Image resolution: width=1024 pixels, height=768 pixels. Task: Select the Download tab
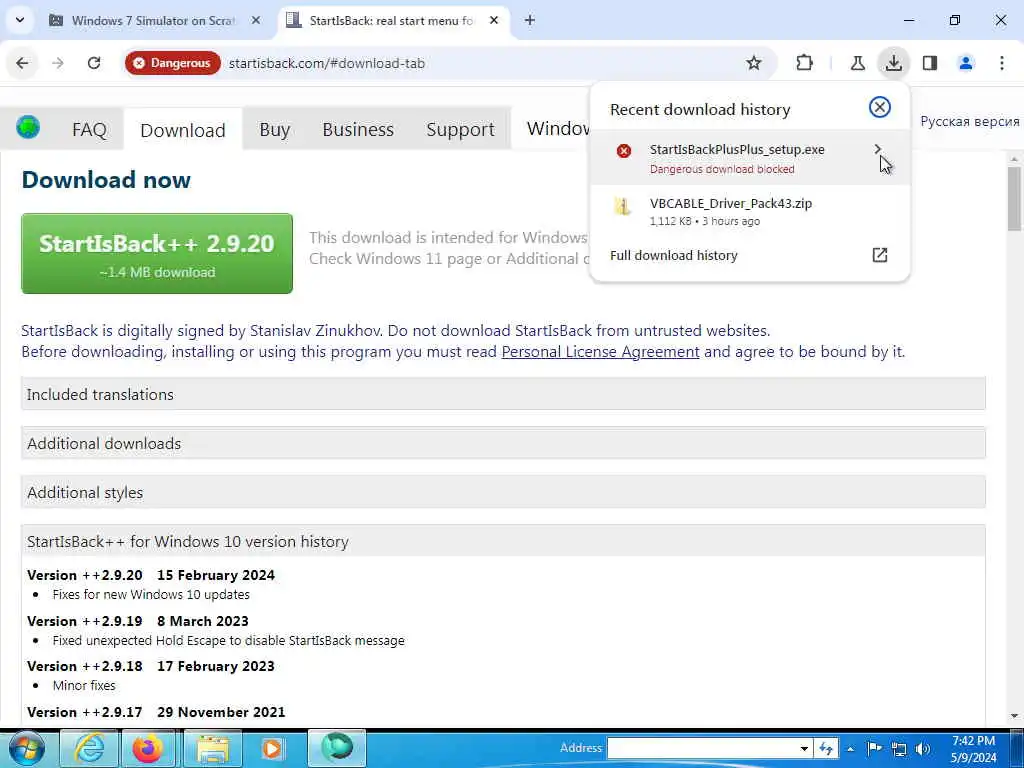[x=183, y=129]
